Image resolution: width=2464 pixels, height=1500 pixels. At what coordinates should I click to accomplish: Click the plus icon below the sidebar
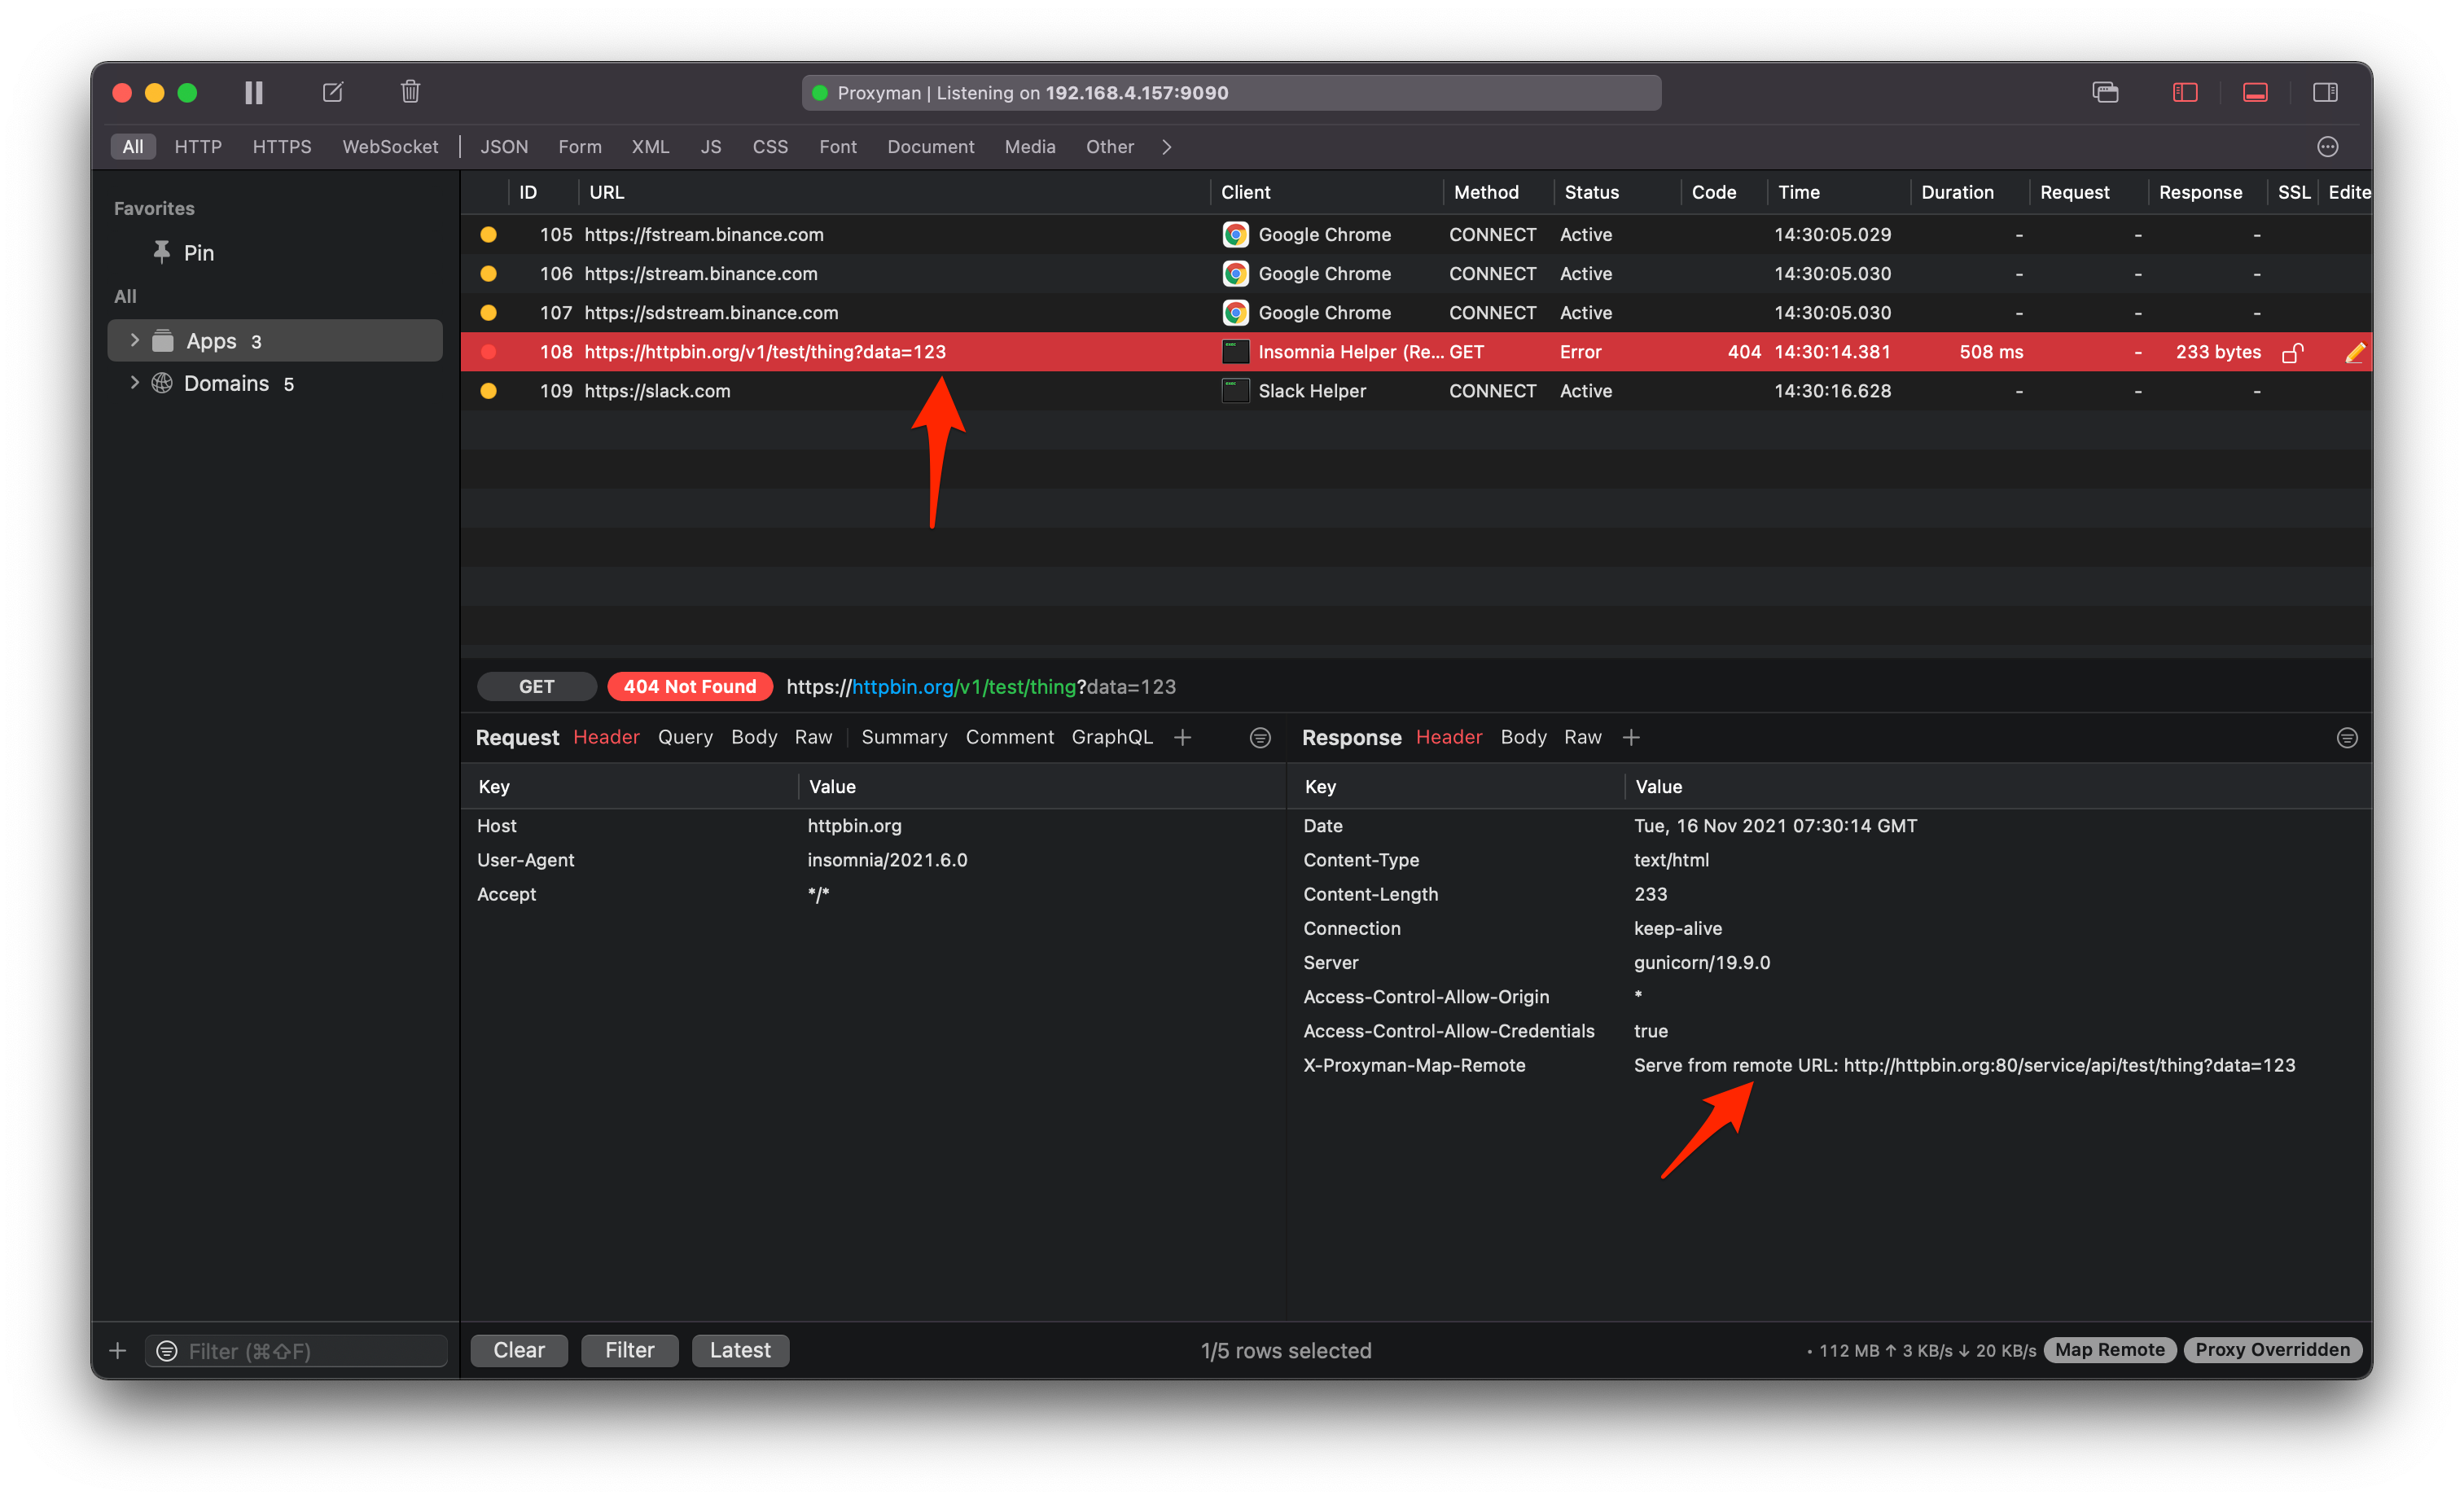tap(117, 1350)
